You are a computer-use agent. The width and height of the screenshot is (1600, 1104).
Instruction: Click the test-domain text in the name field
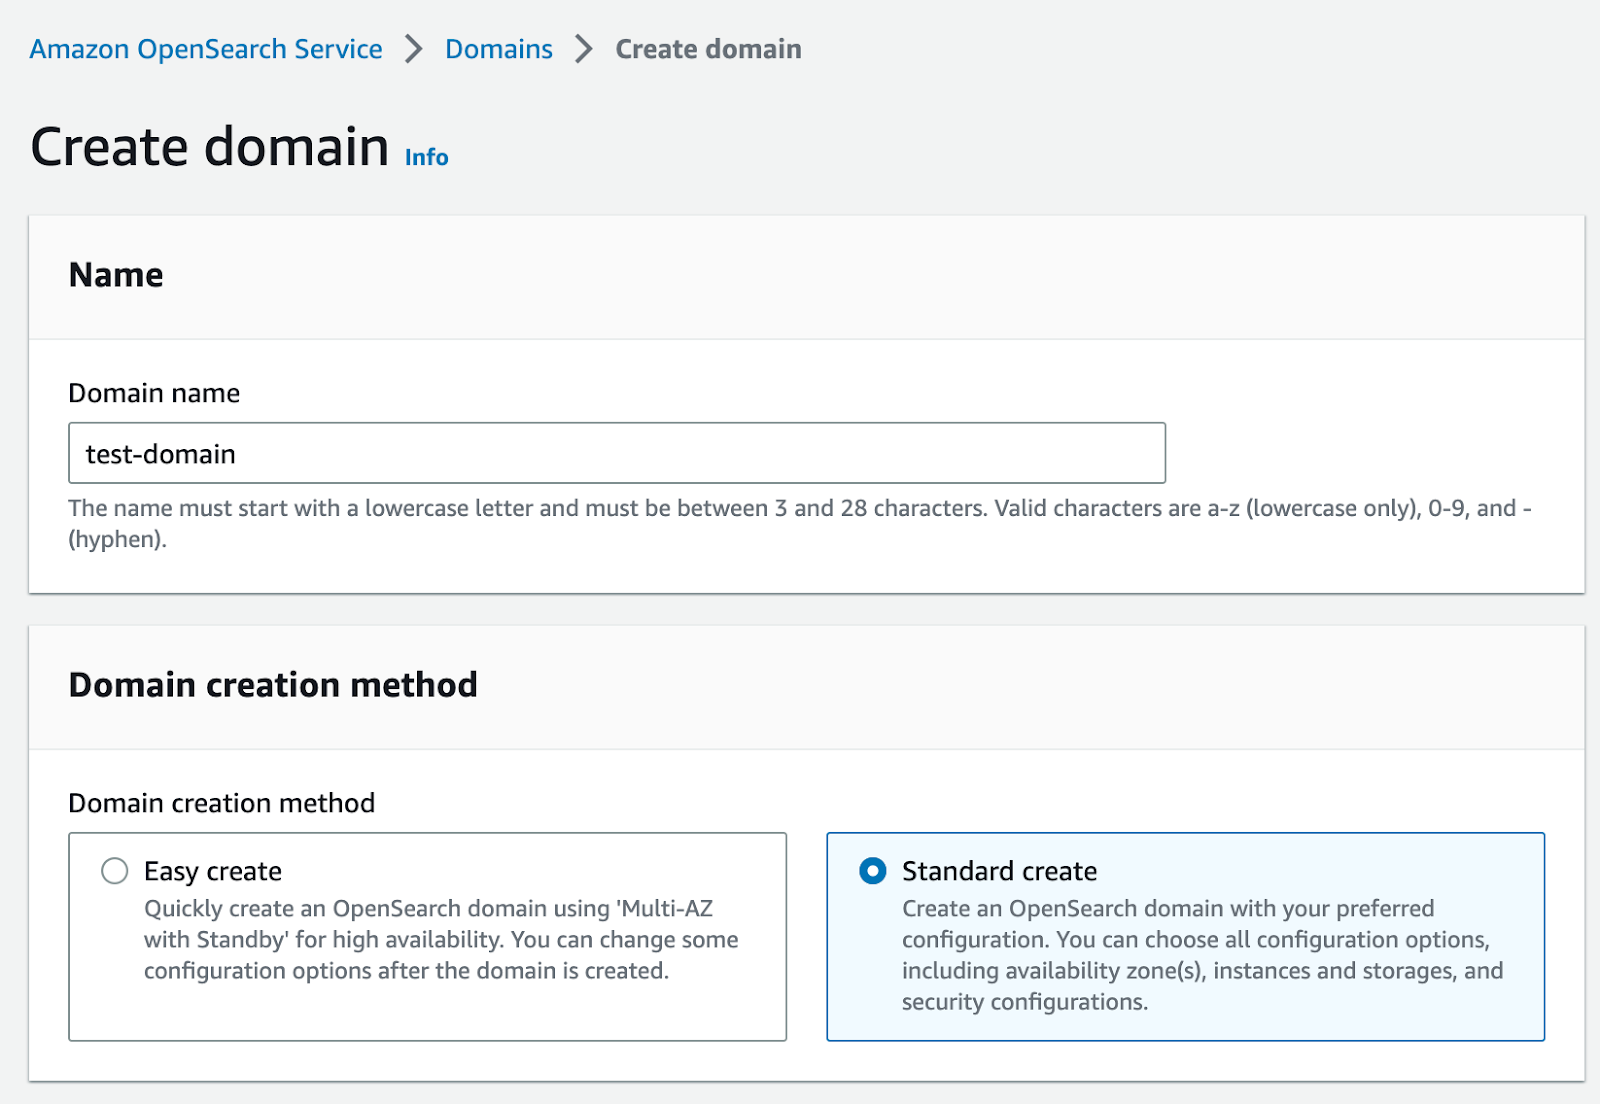coord(161,454)
